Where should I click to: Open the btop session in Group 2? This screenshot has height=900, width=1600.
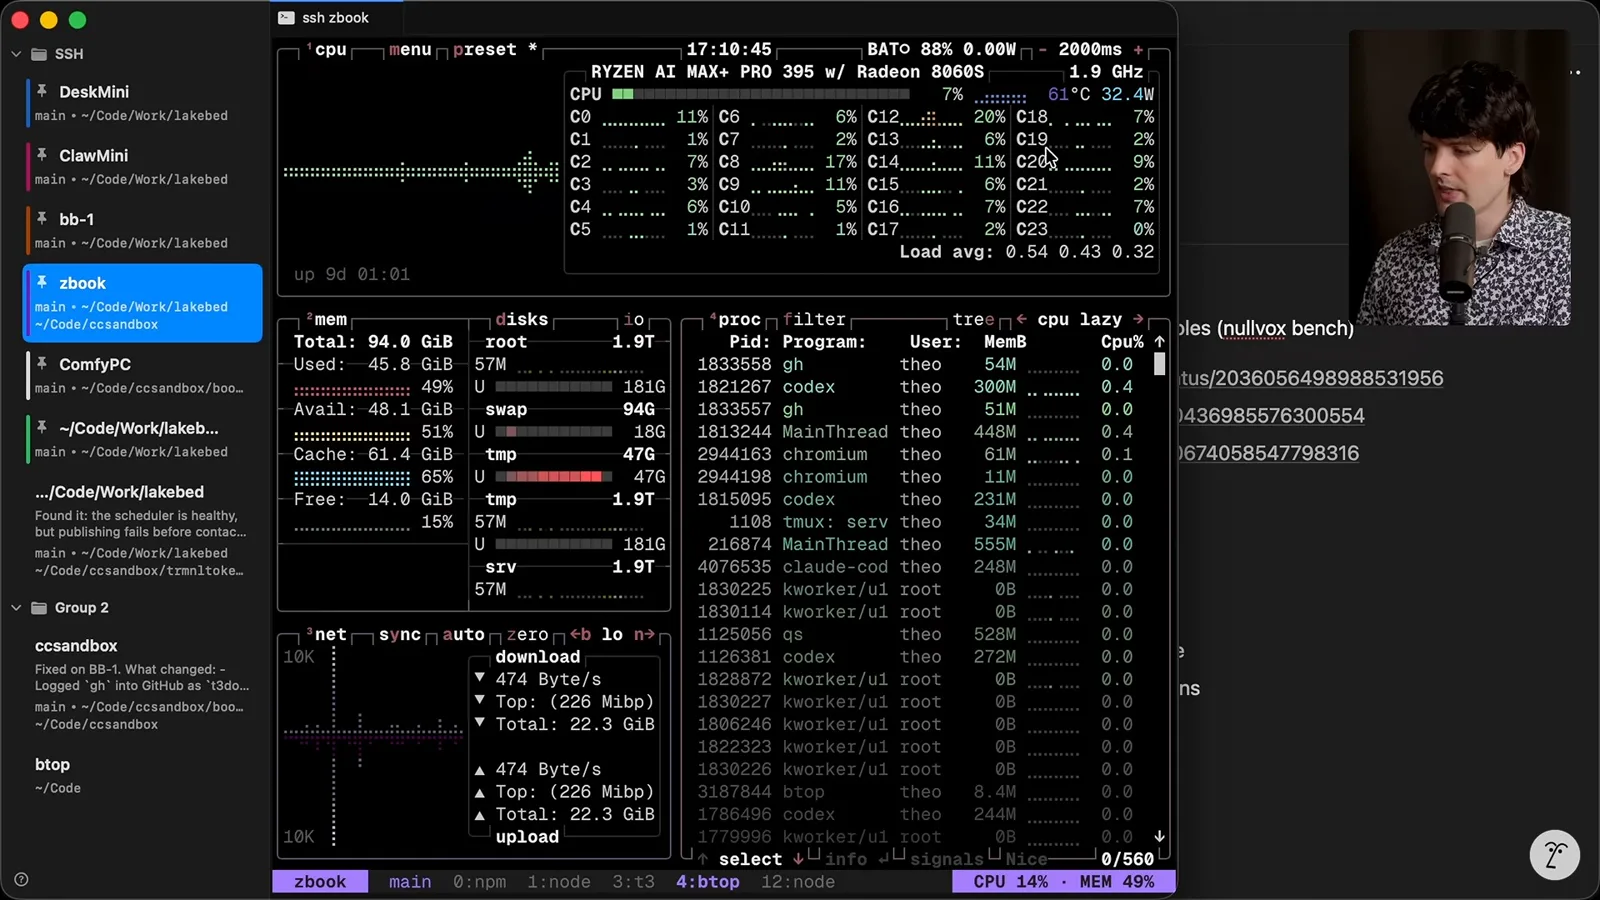[x=143, y=775]
